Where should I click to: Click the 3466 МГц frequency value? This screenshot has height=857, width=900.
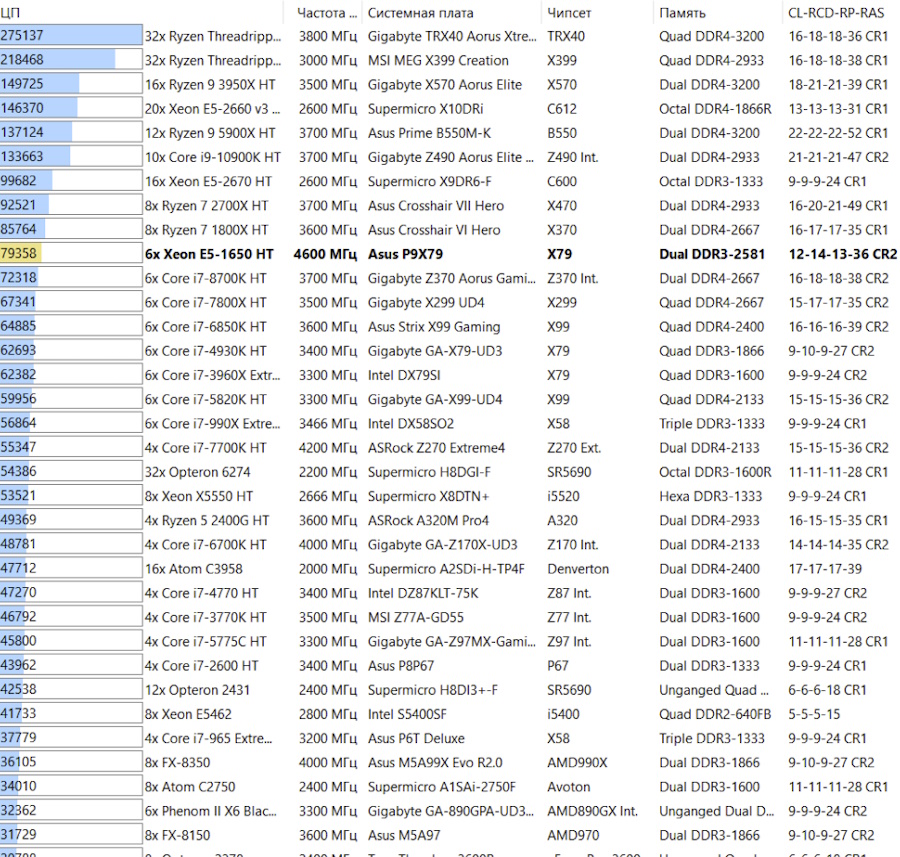pyautogui.click(x=328, y=424)
